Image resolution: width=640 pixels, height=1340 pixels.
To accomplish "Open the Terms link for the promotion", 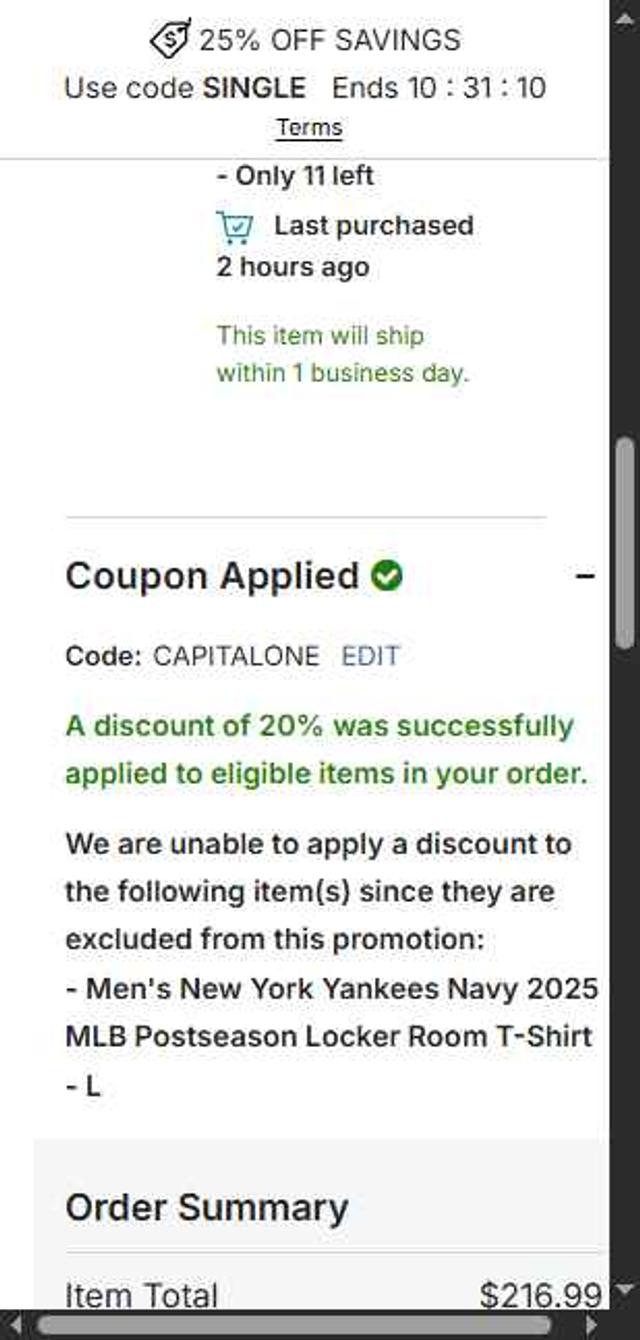I will coord(309,128).
